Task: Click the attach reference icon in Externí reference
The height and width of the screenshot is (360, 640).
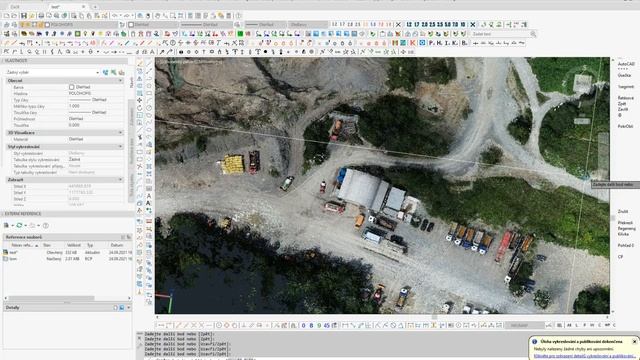Action: point(6,225)
